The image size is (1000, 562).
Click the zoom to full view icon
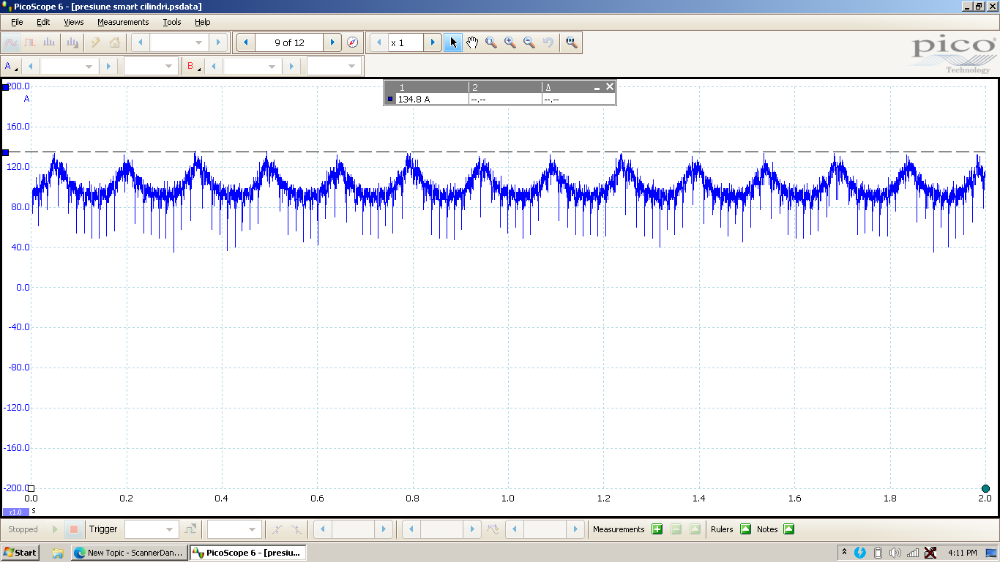pyautogui.click(x=571, y=43)
